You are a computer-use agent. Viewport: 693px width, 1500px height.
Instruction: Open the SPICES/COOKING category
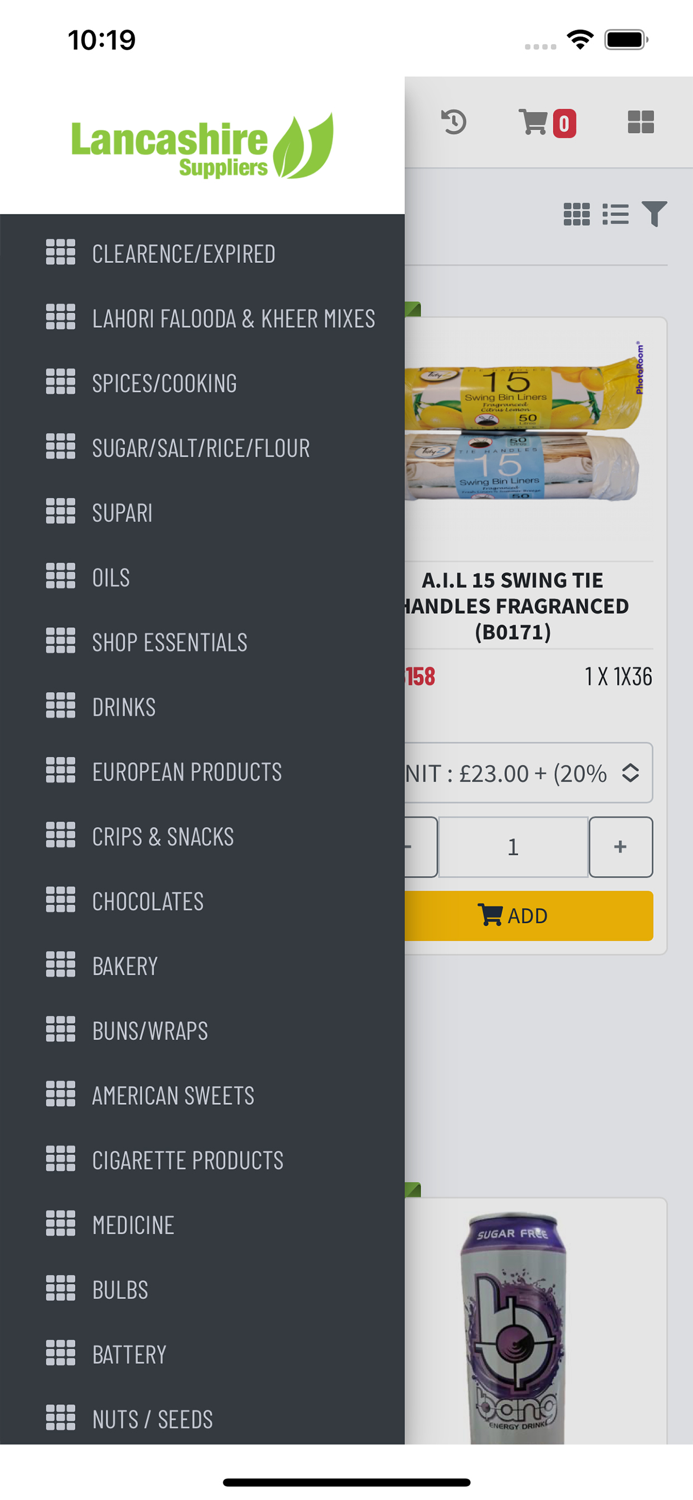(163, 383)
